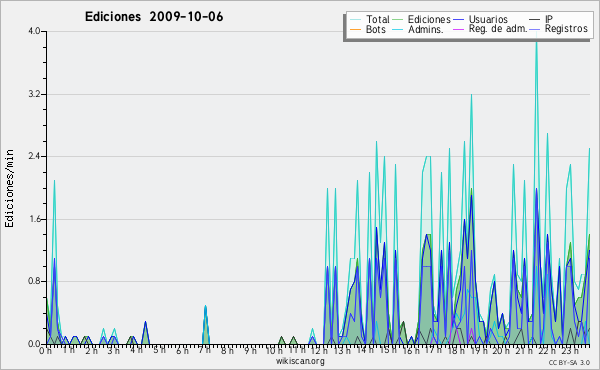Image resolution: width=600 pixels, height=370 pixels.
Task: Click the 'CC BY-SA 3.0' license text
Action: coord(569,362)
